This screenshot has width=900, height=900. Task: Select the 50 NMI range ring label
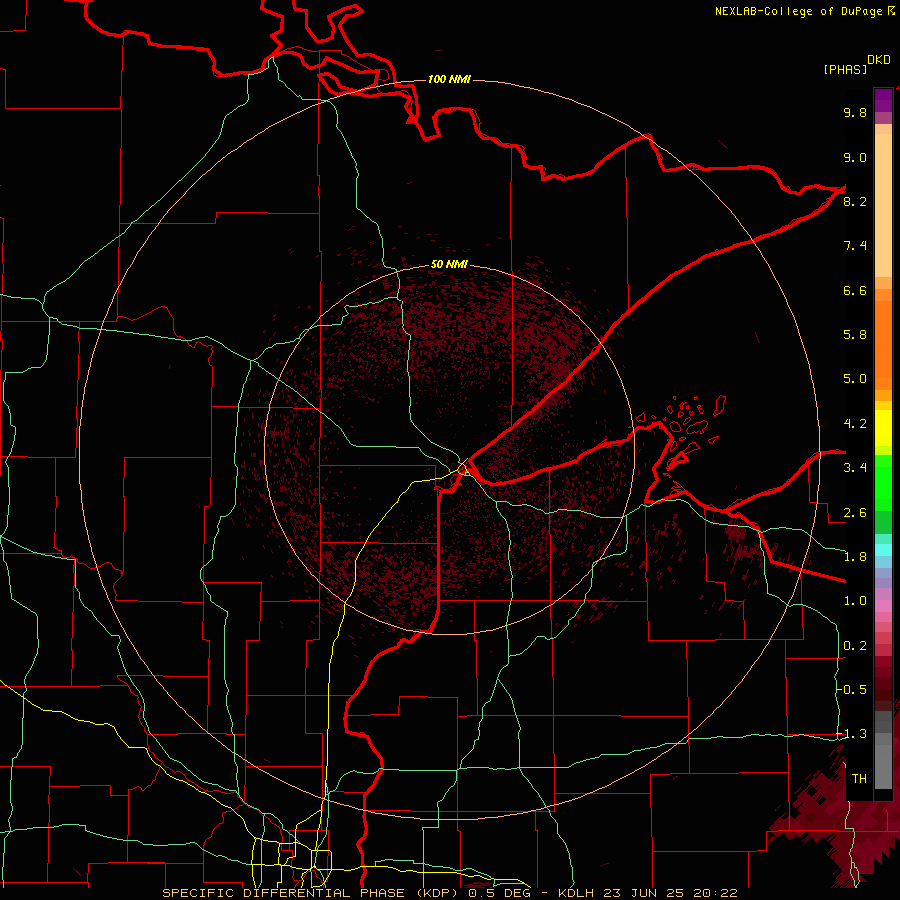449,264
